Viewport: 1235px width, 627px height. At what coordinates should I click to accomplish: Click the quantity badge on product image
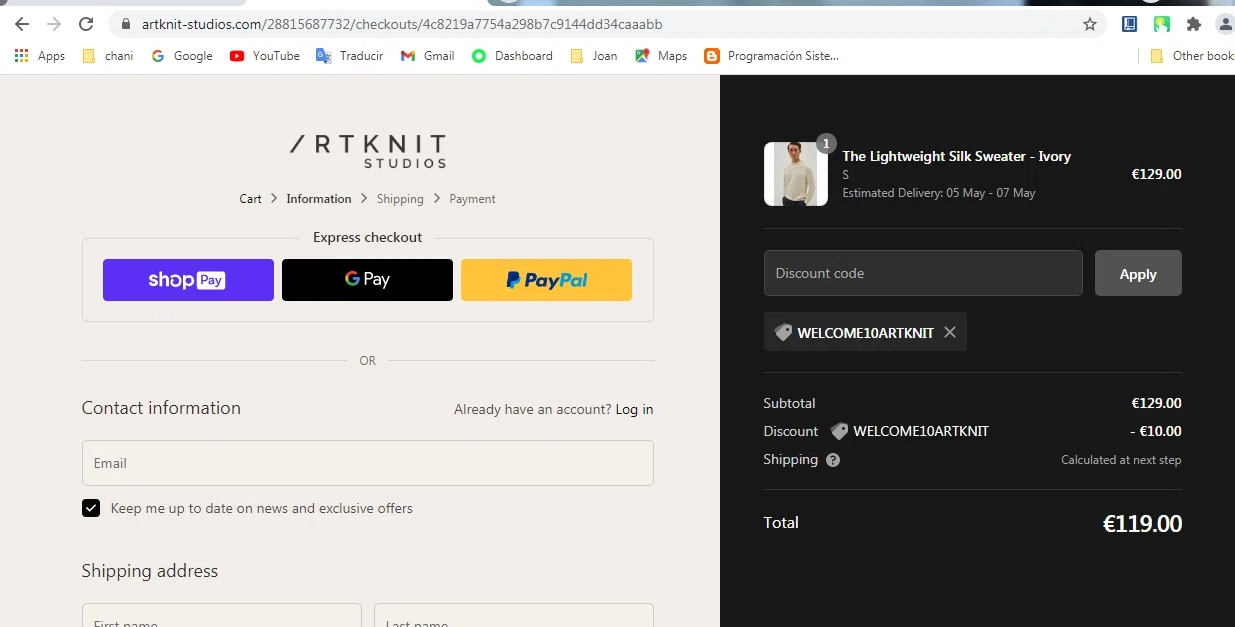(826, 144)
